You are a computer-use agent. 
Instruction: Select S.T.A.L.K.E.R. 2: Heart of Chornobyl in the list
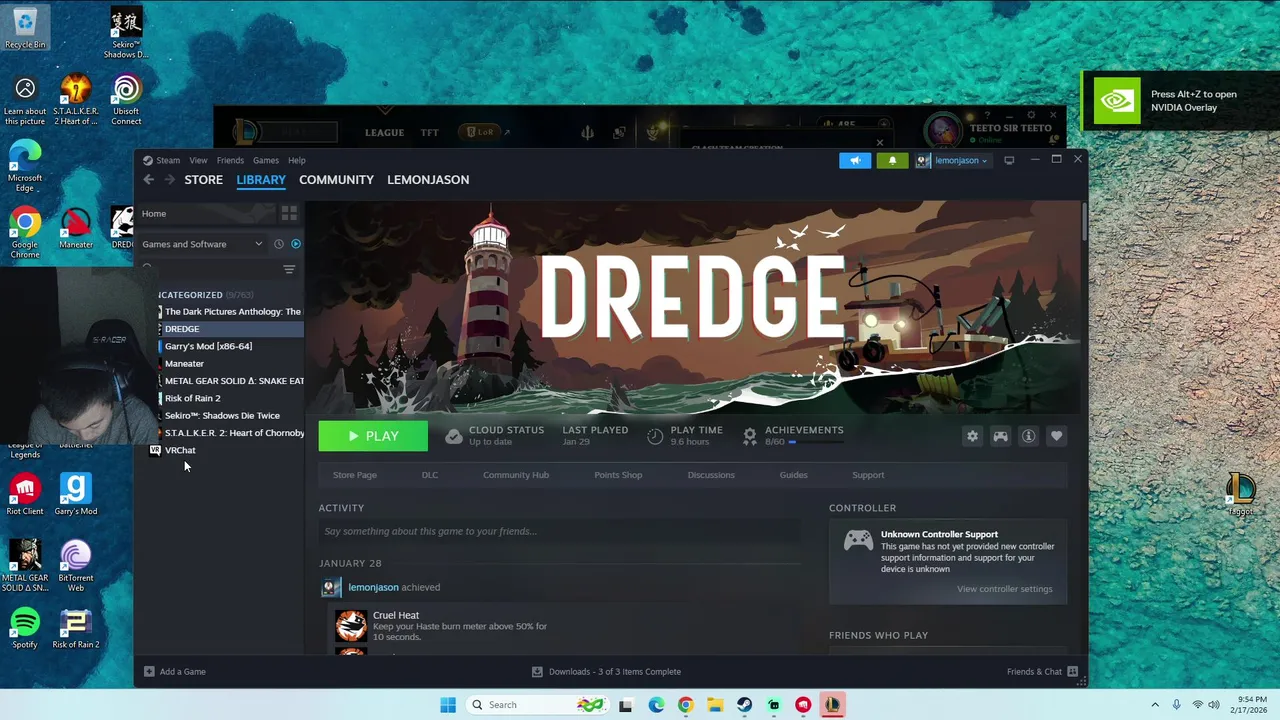point(231,433)
